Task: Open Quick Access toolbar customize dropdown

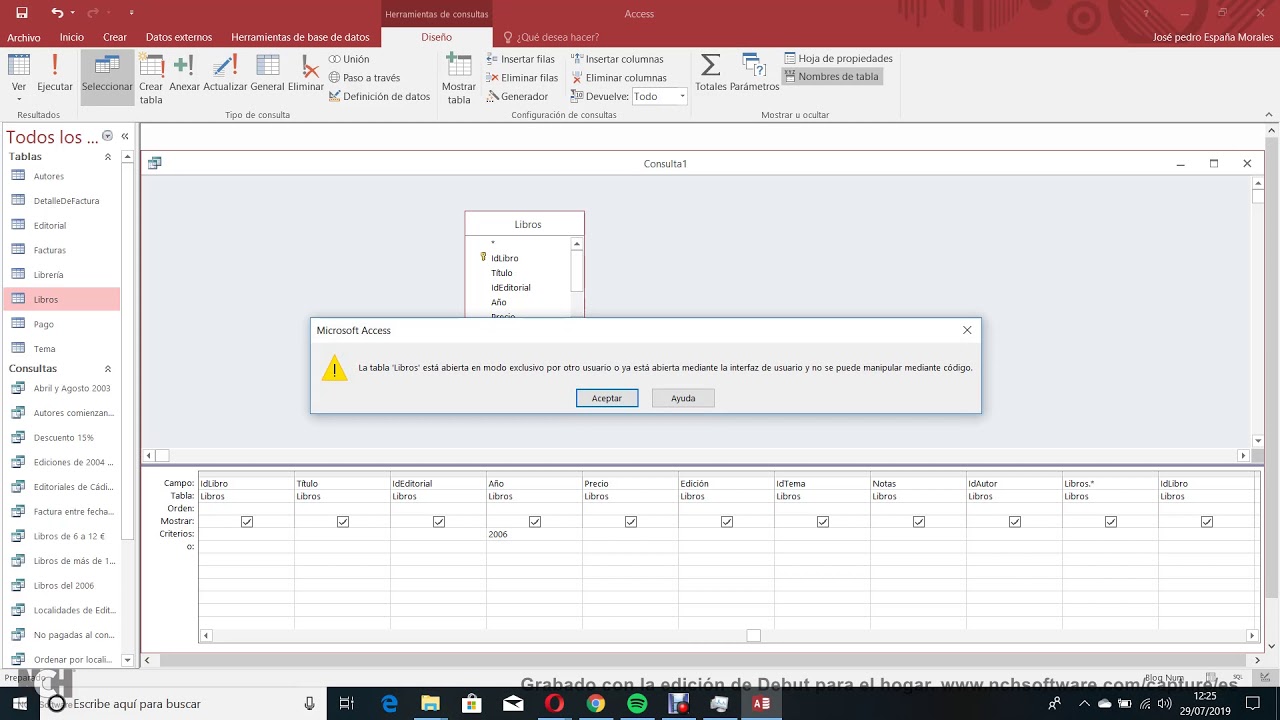Action: pos(132,13)
